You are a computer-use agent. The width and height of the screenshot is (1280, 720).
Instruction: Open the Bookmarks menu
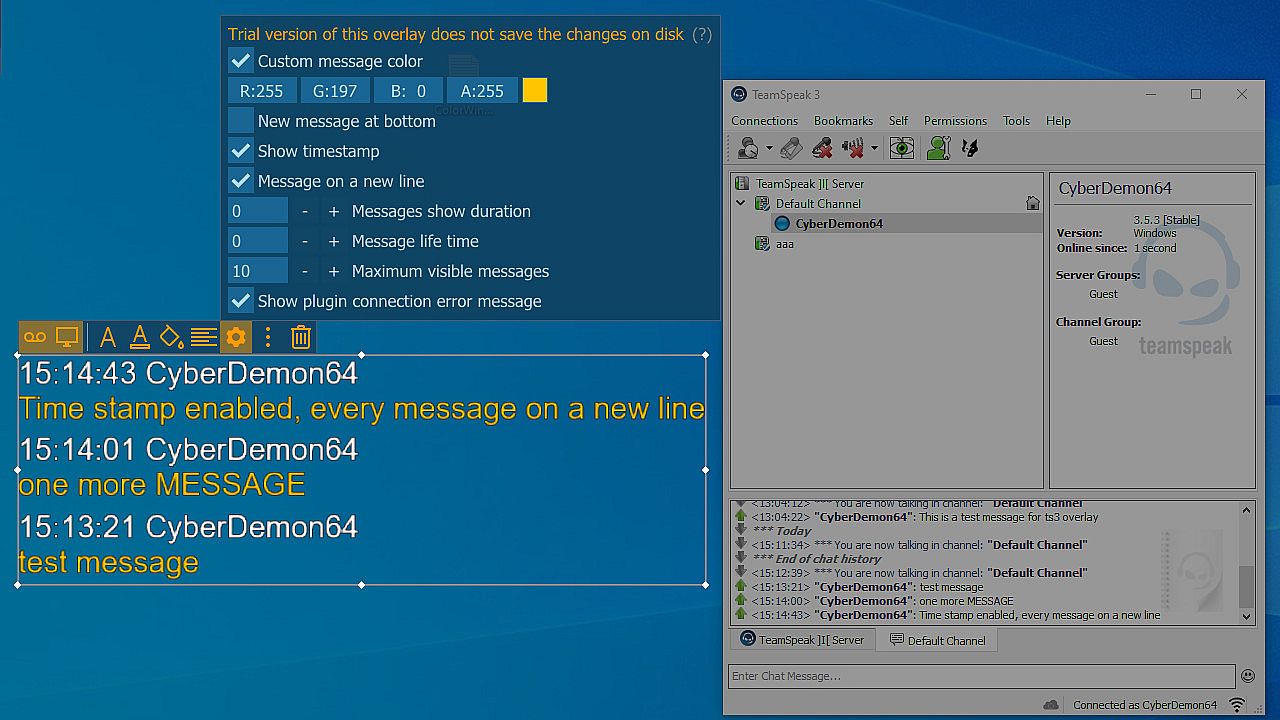click(843, 121)
